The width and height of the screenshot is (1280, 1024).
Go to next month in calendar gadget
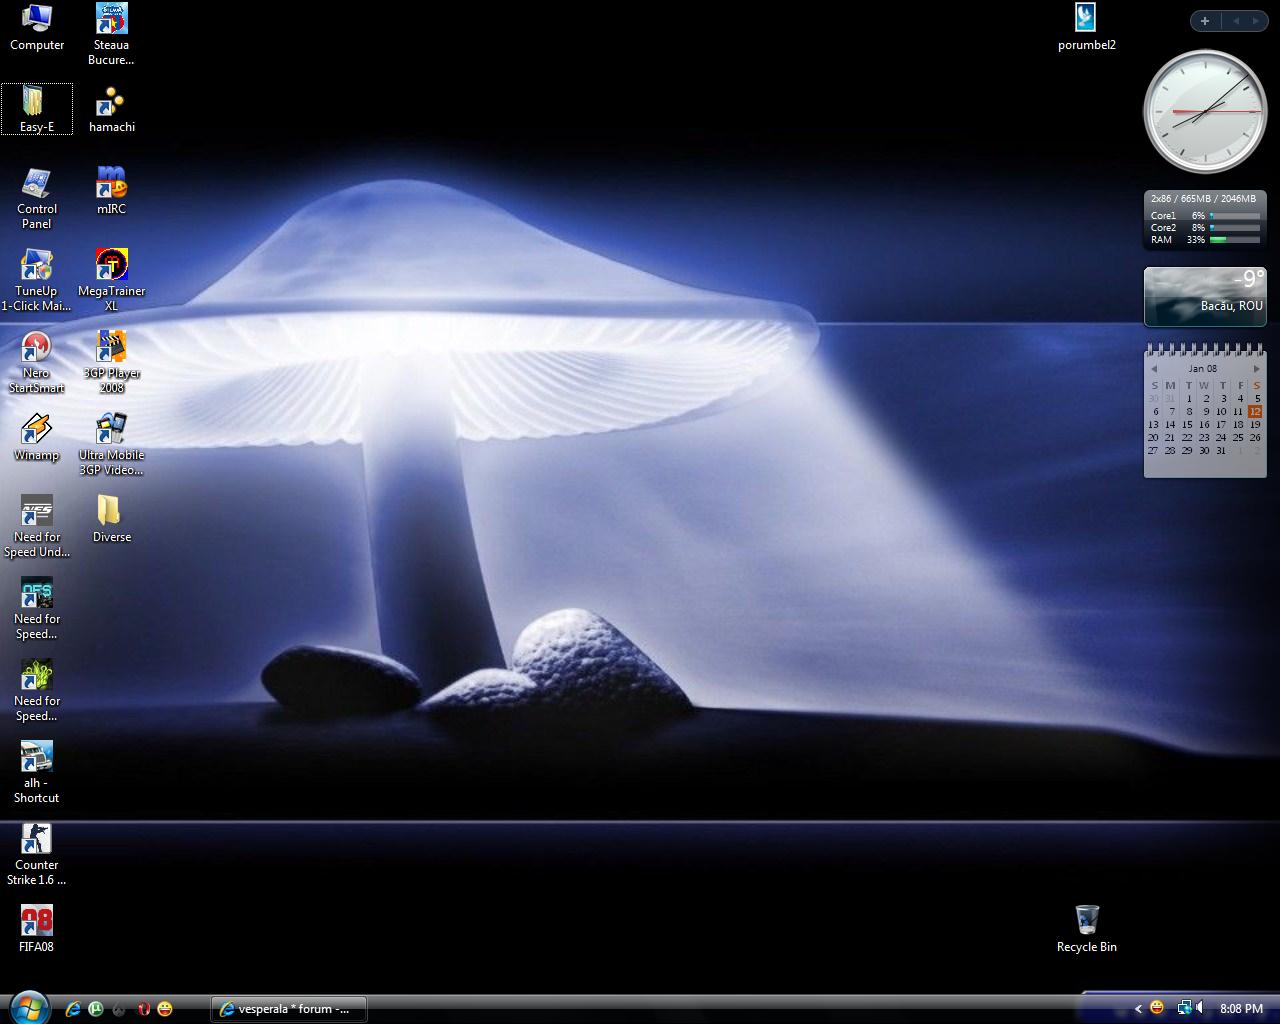[1257, 369]
